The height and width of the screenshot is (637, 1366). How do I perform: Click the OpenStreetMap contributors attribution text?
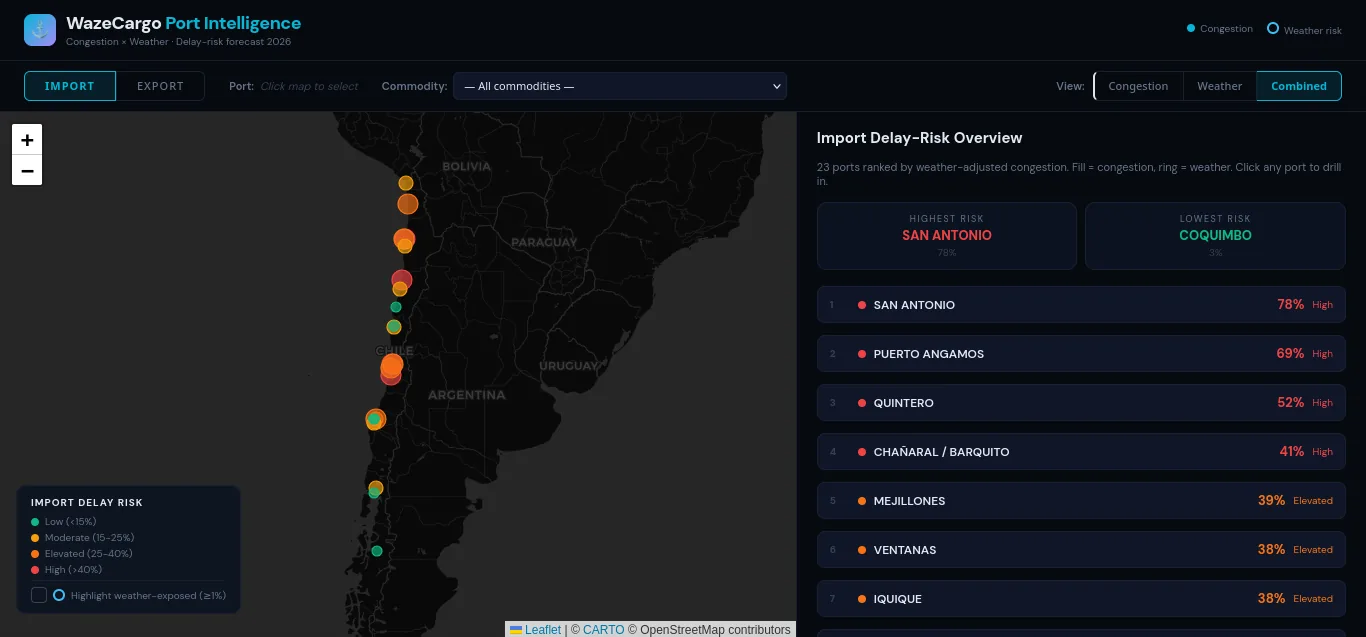tap(715, 630)
